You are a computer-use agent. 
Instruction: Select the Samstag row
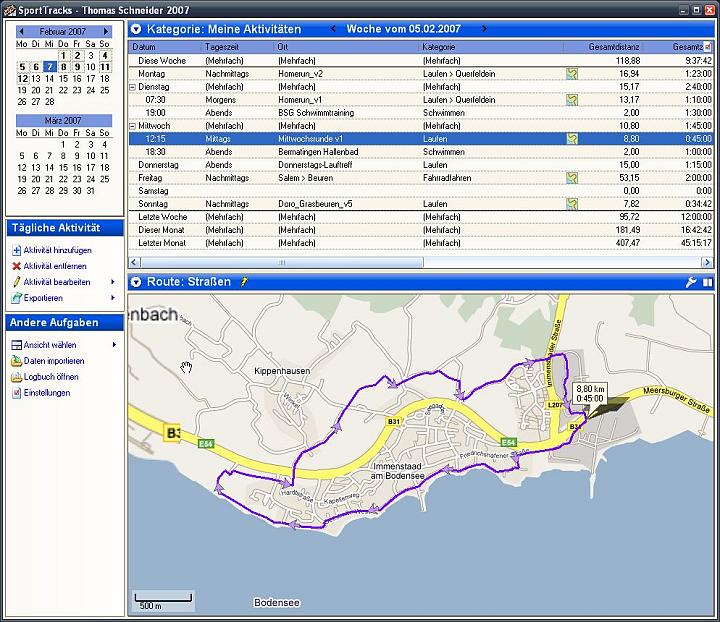coord(421,191)
